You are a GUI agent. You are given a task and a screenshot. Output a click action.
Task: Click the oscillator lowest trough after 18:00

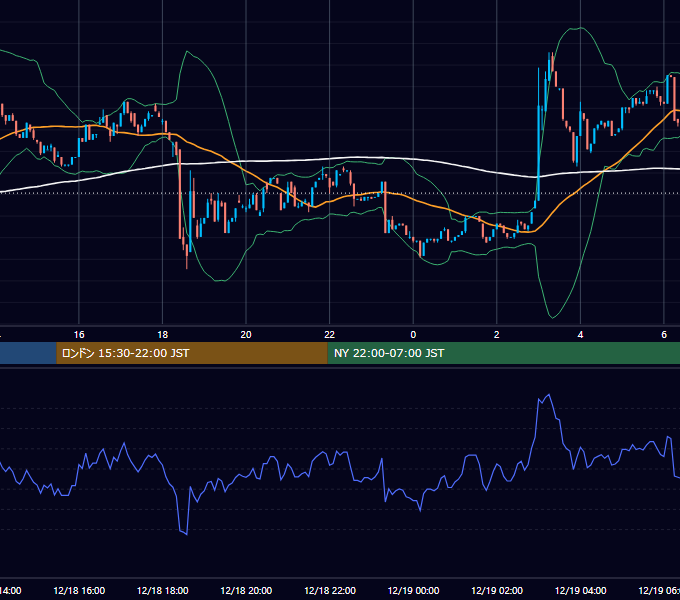[x=186, y=534]
